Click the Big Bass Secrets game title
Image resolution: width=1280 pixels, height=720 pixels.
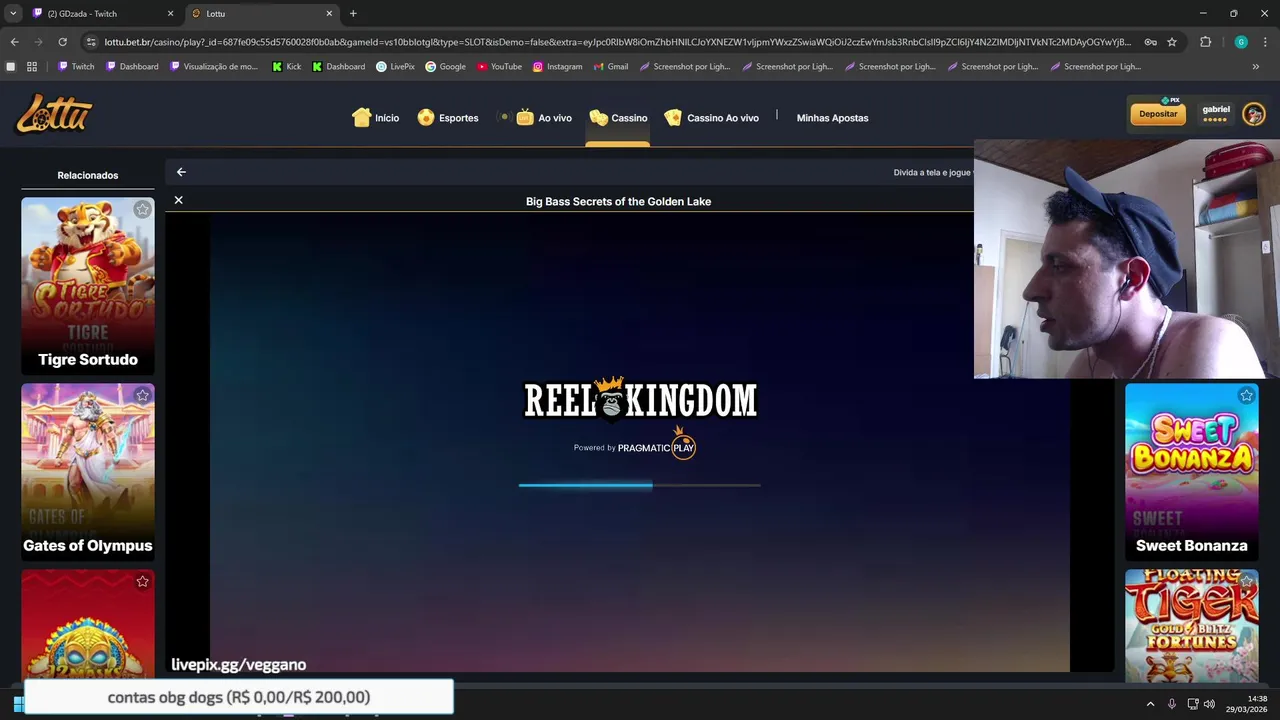618,201
